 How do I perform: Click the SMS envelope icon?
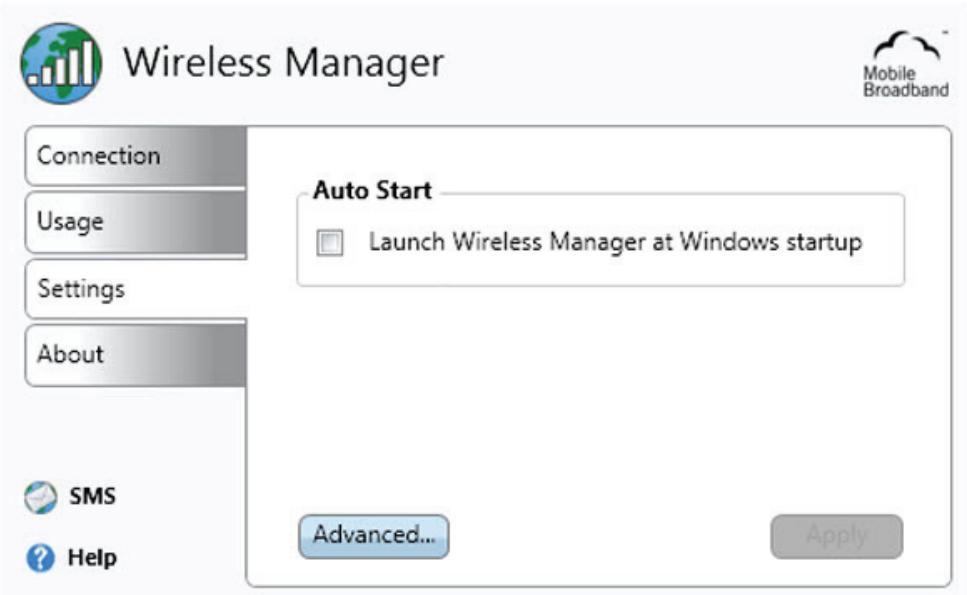[x=40, y=498]
